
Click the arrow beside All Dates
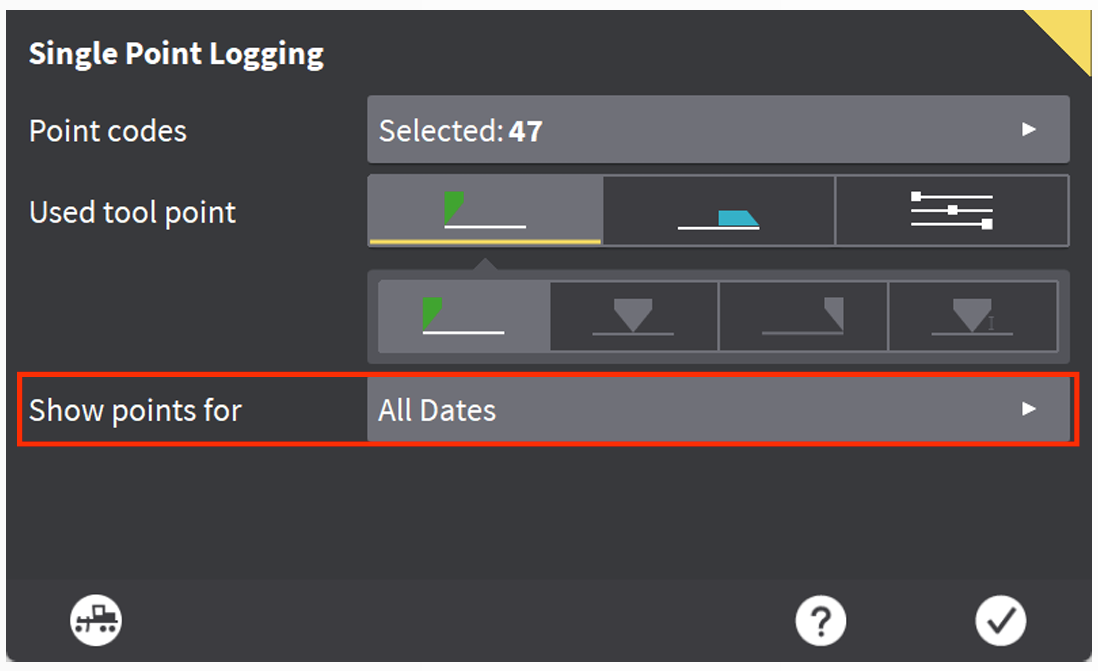(1028, 409)
